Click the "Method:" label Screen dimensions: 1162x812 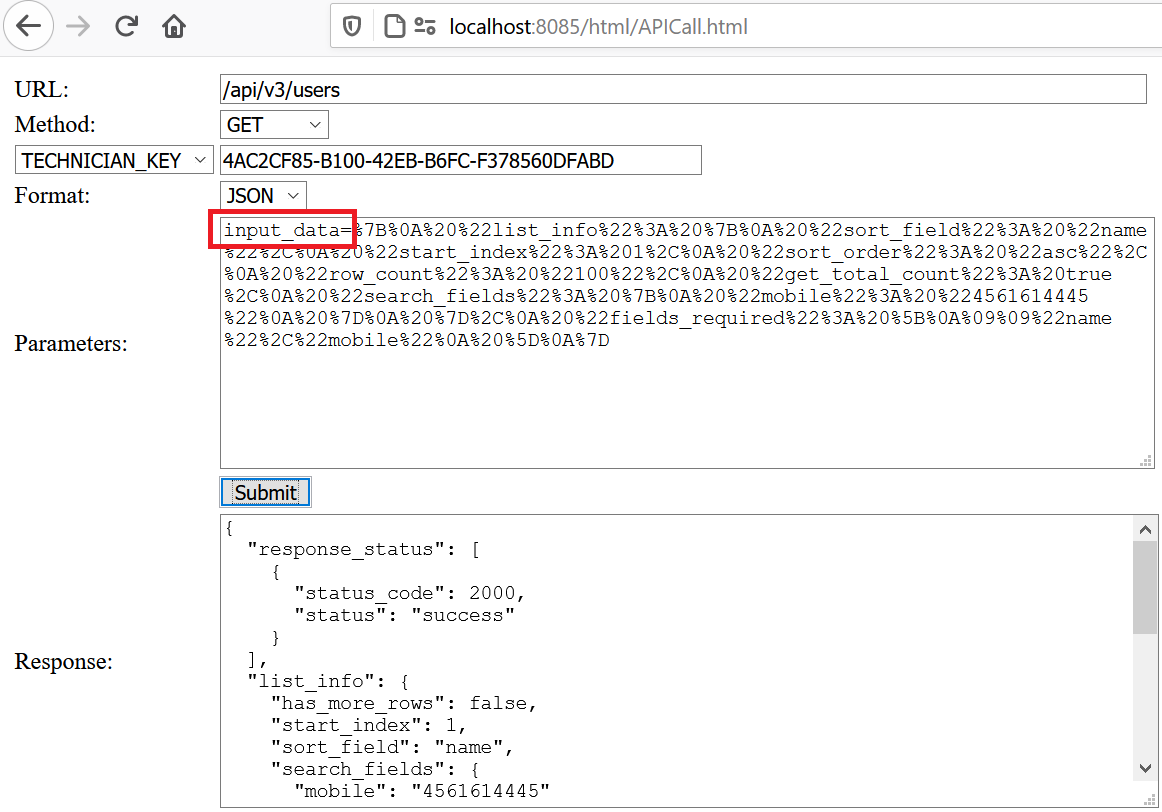tap(55, 124)
